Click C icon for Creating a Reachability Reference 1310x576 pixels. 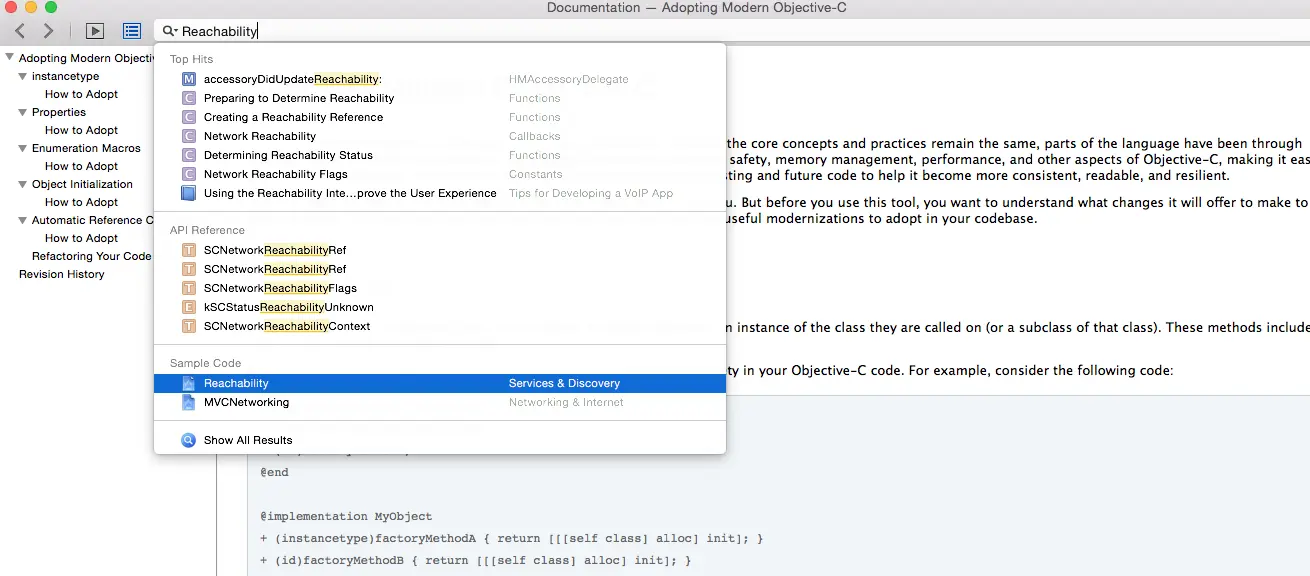pyautogui.click(x=189, y=117)
